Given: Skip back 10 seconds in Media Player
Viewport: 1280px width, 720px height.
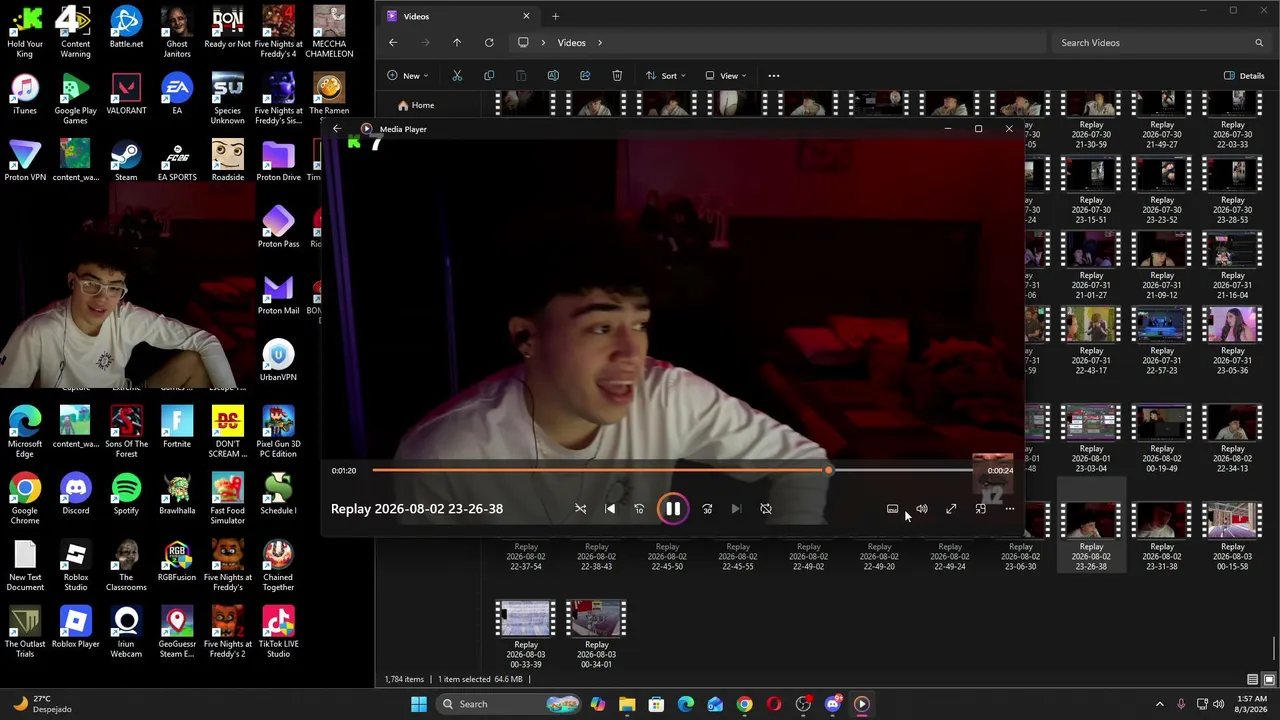Looking at the screenshot, I should pos(639,509).
